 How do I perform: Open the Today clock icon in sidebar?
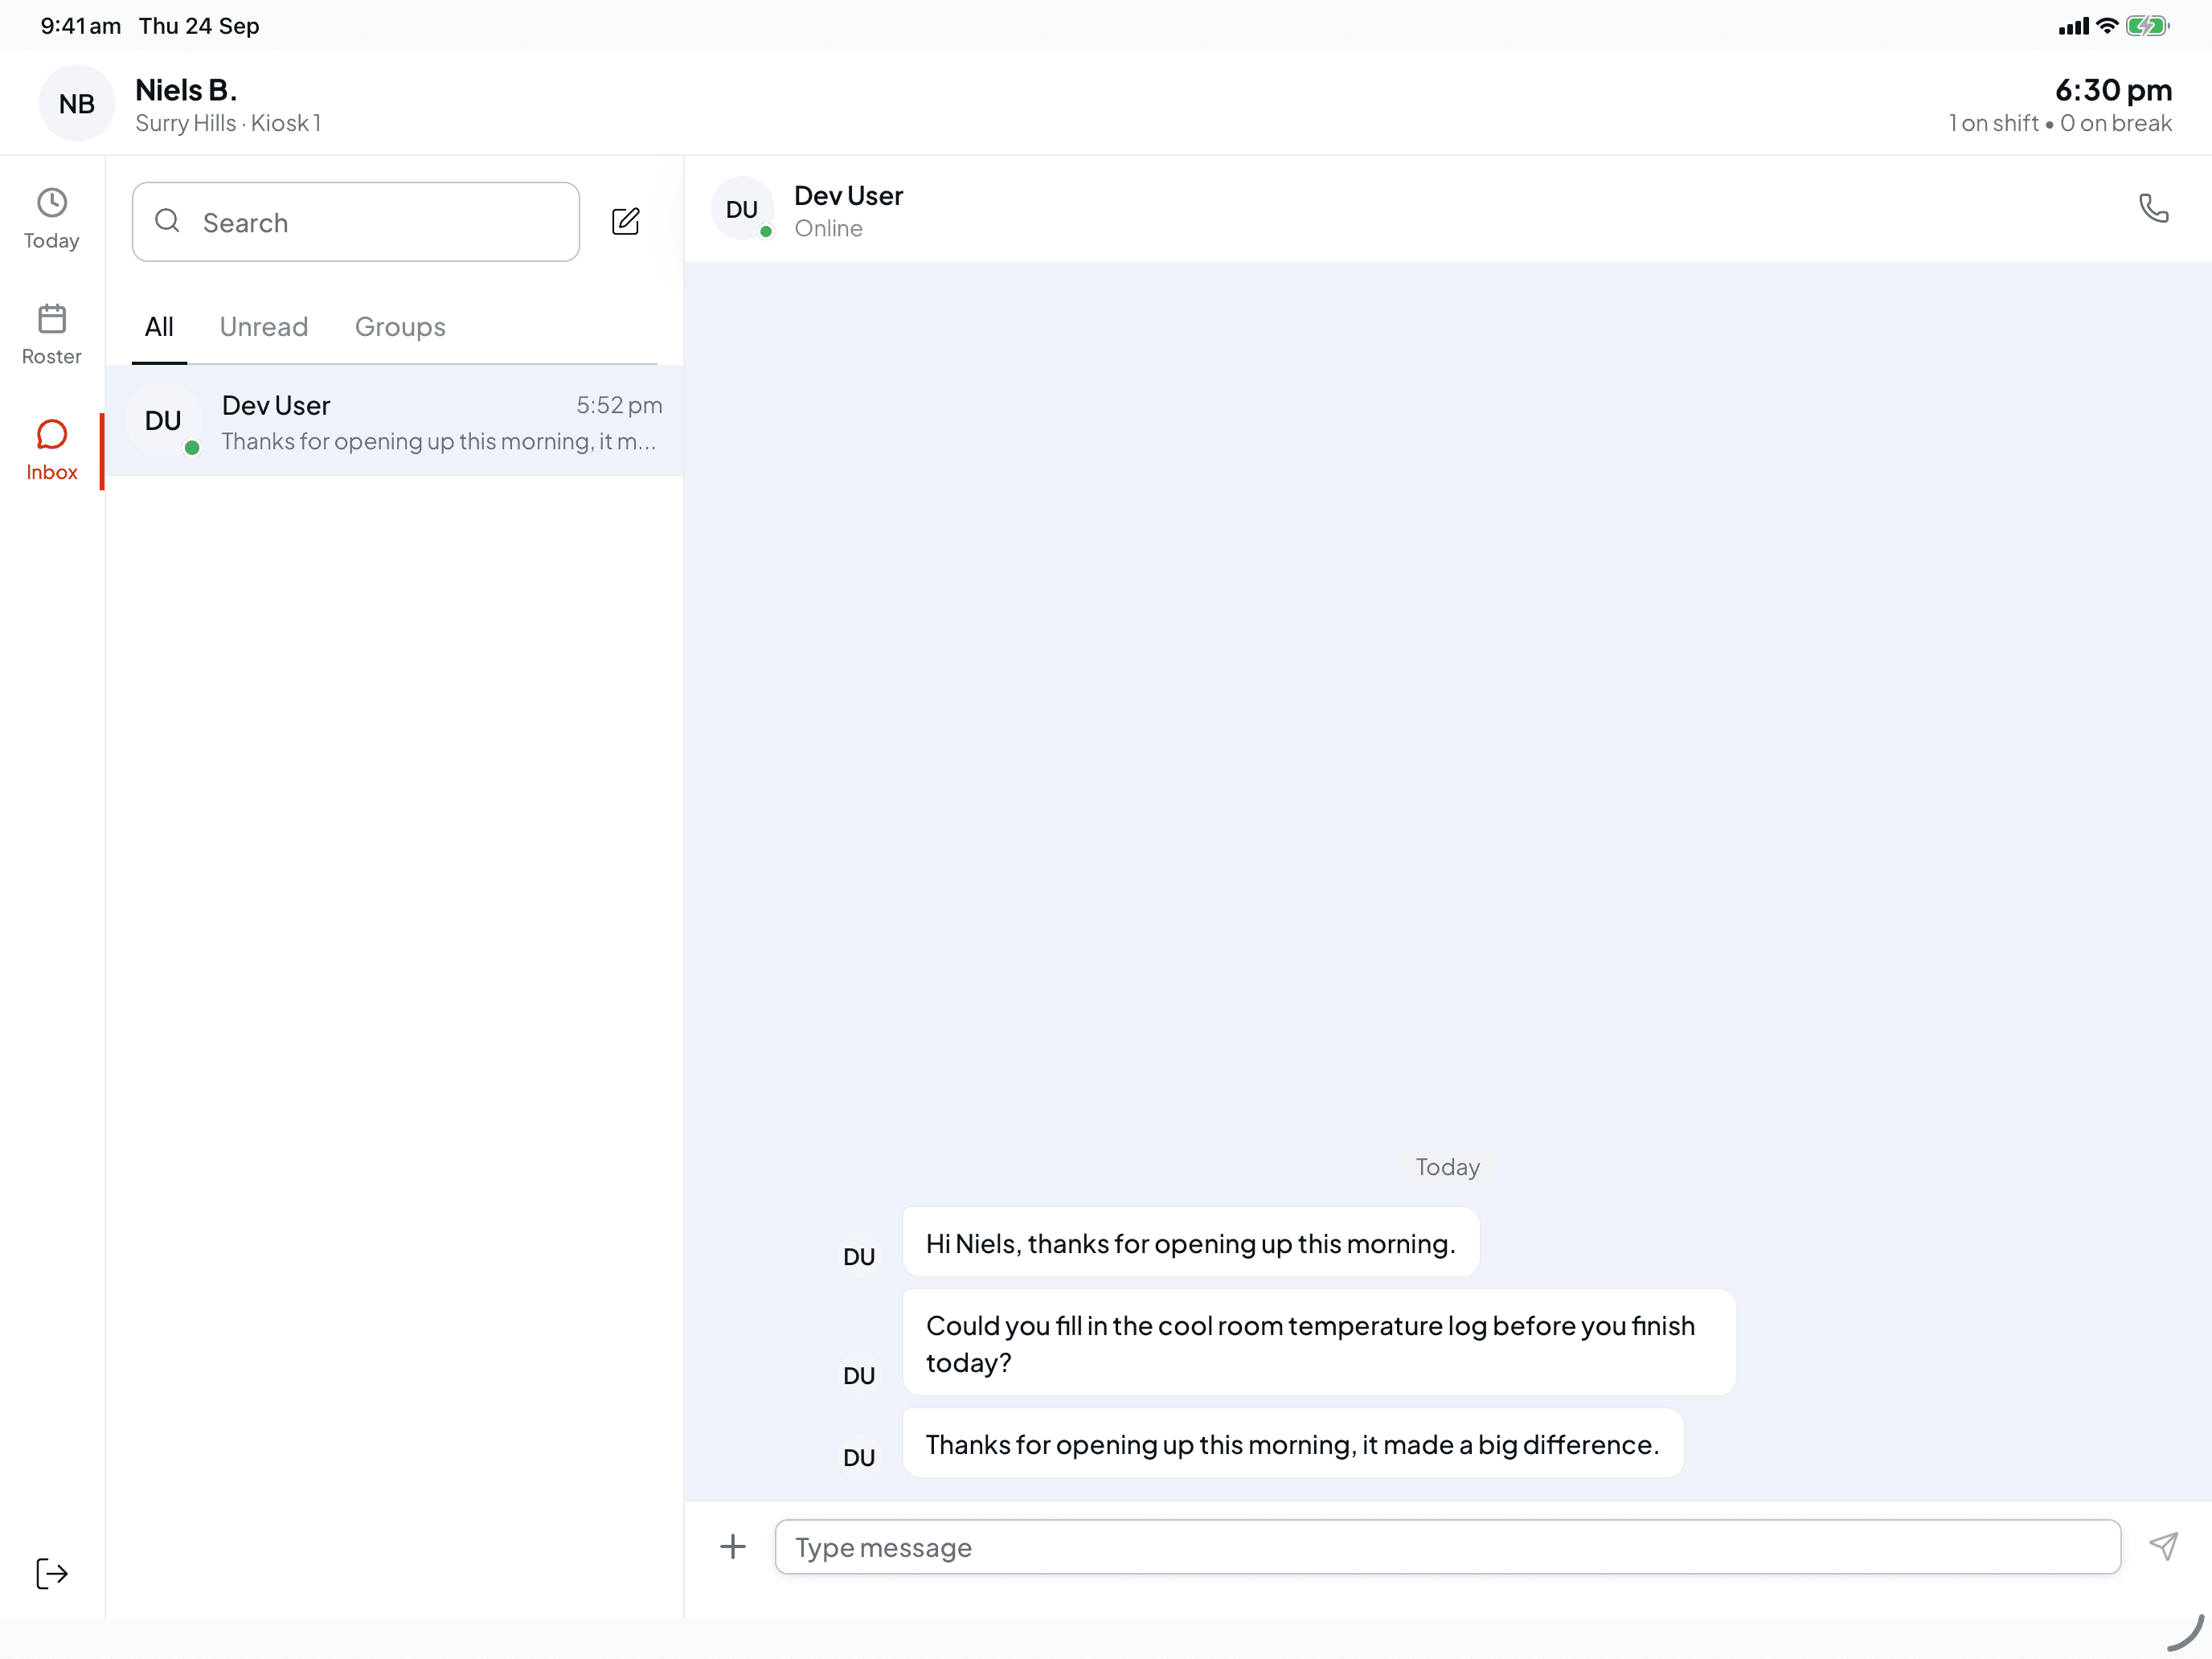[52, 203]
